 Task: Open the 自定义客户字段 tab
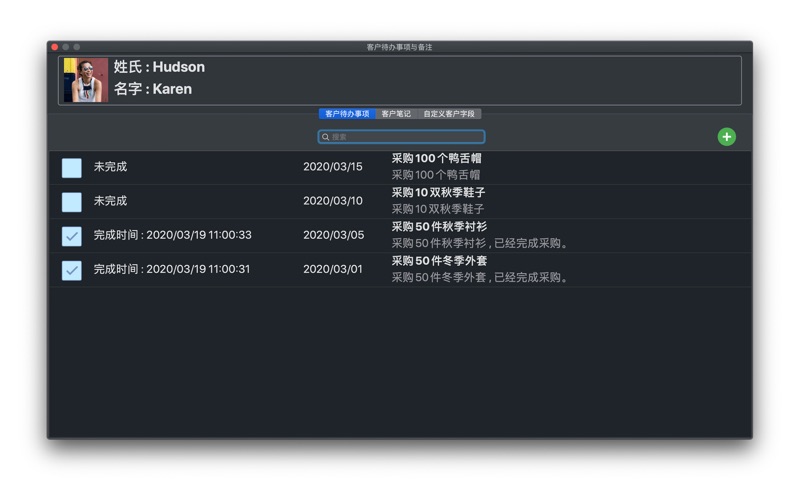point(449,114)
